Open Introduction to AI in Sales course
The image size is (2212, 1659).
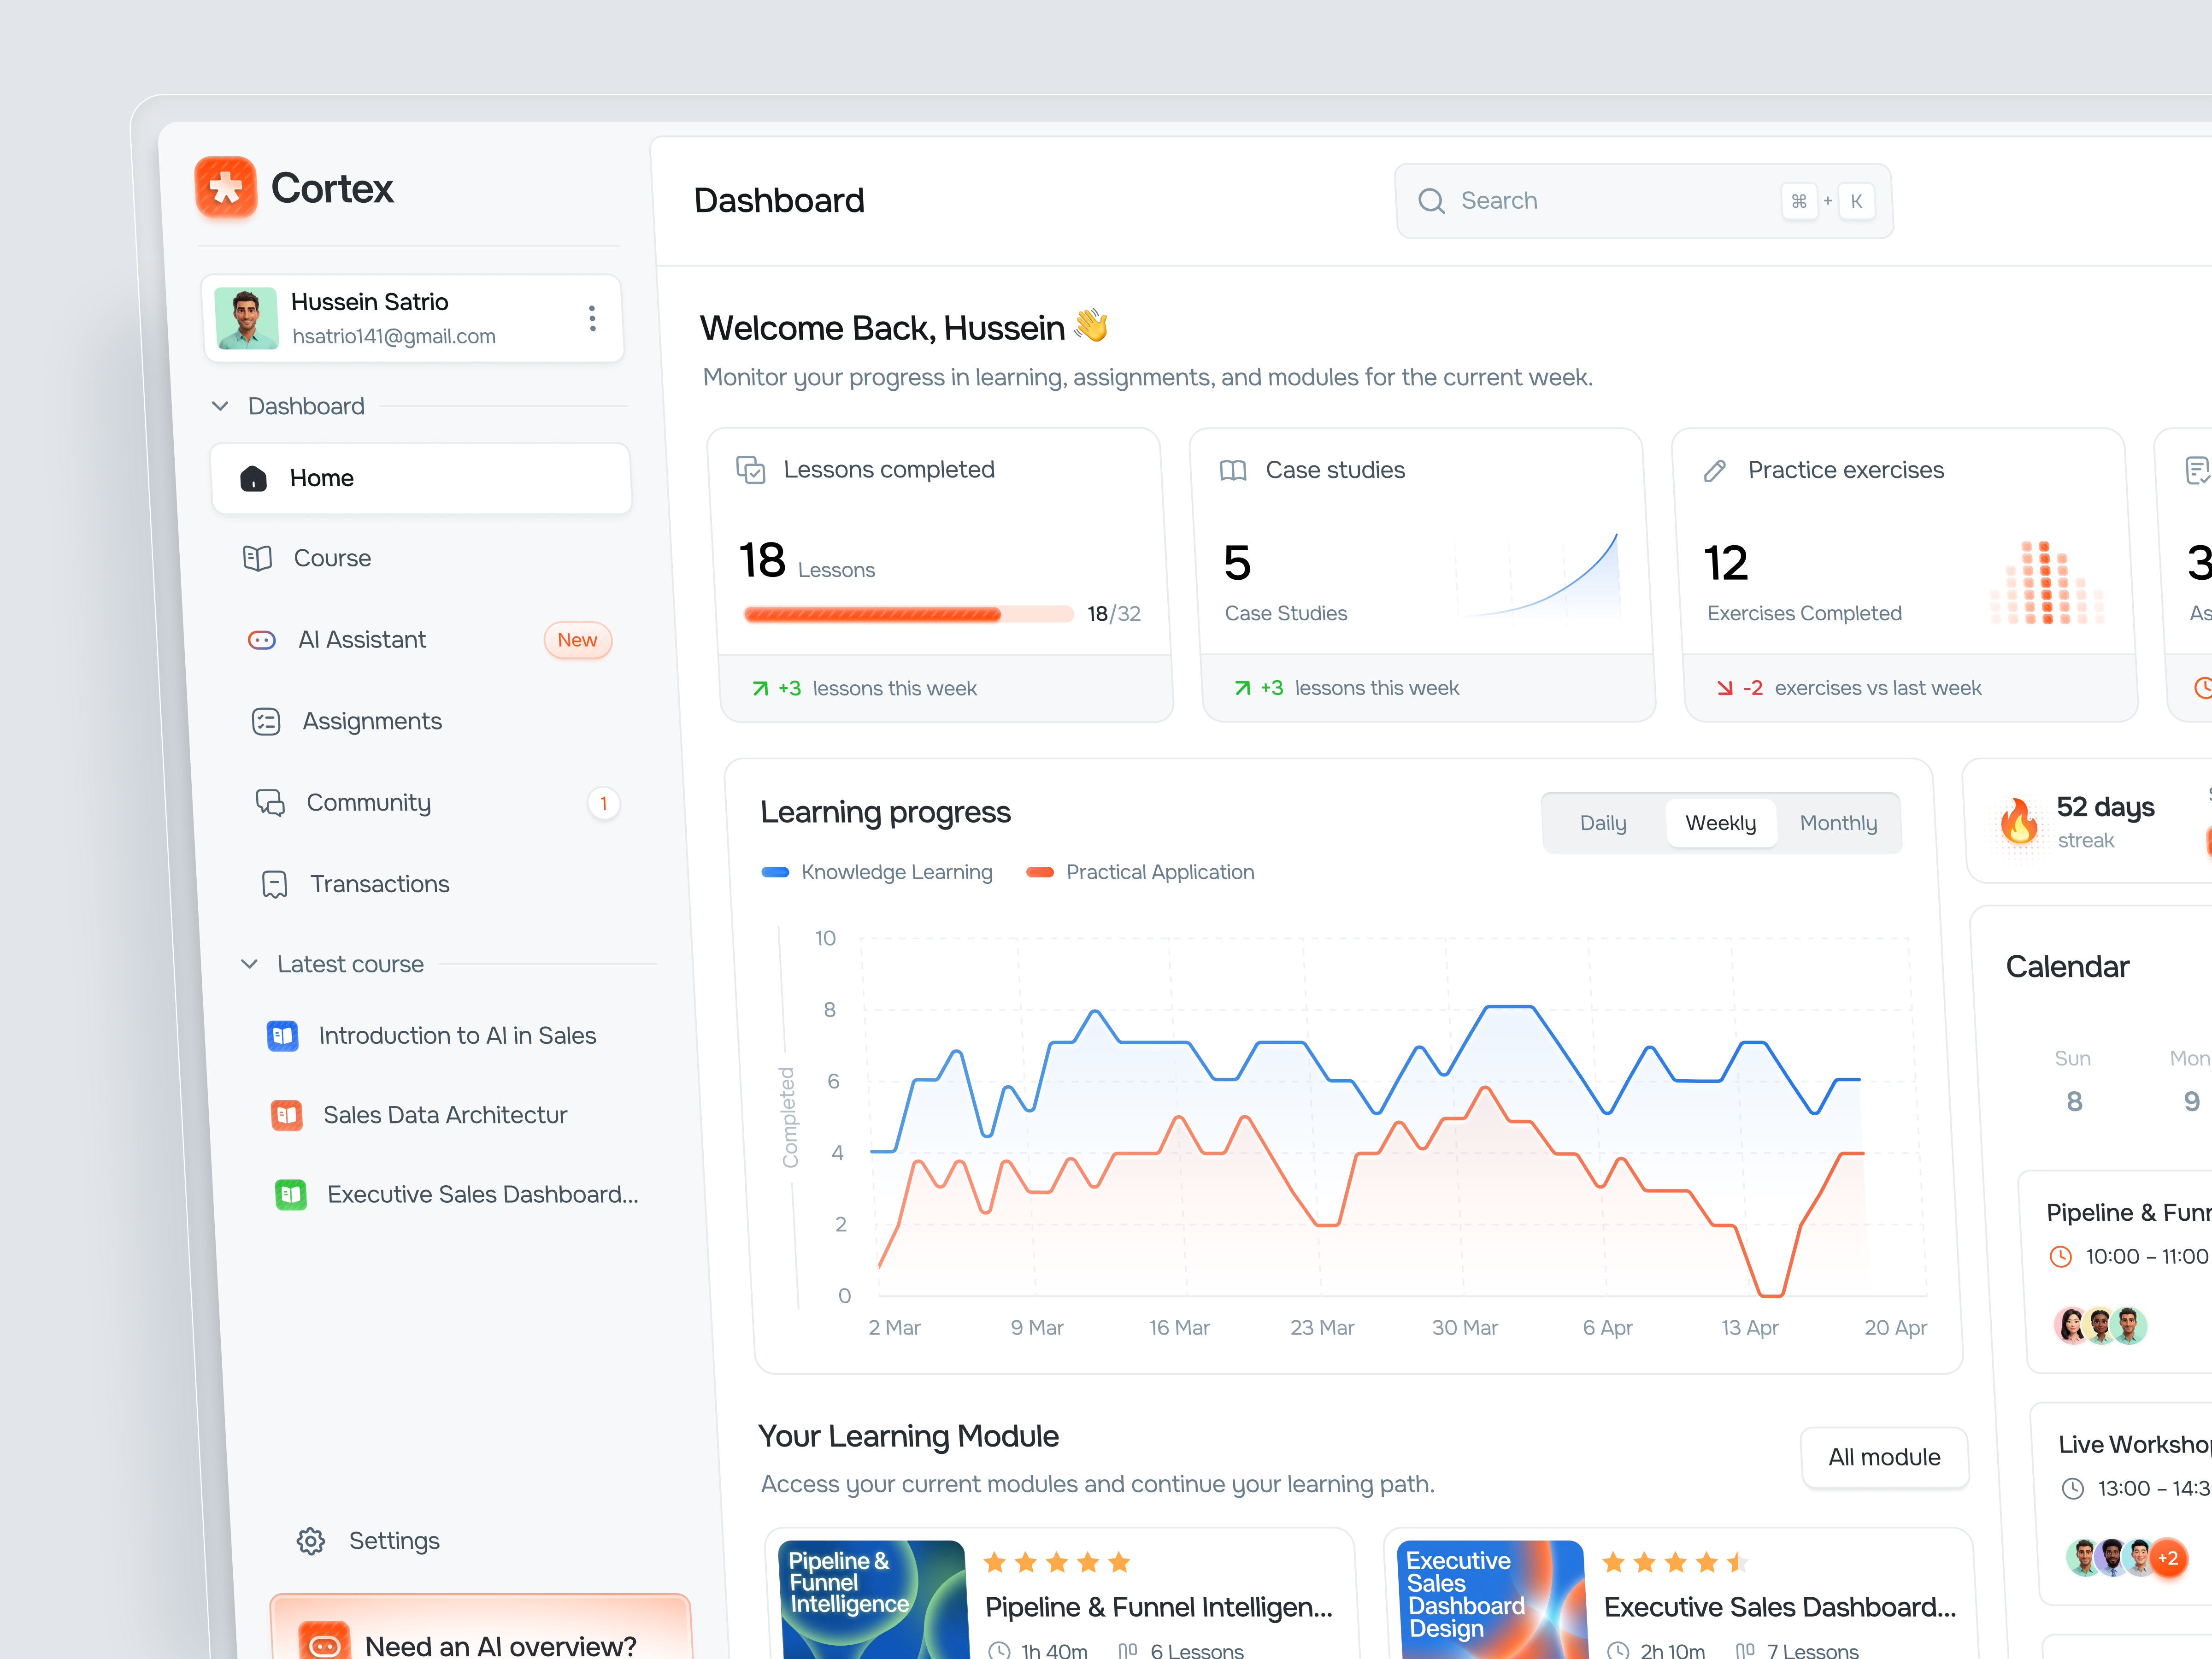click(x=432, y=1035)
